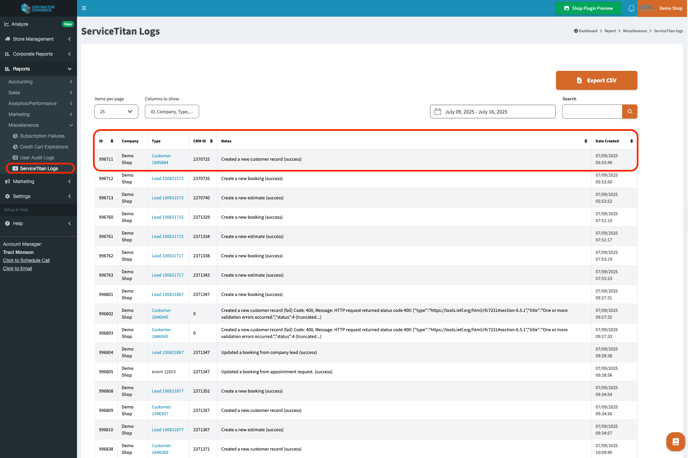Open Customer 1496507 link
The width and height of the screenshot is (688, 458).
click(161, 410)
